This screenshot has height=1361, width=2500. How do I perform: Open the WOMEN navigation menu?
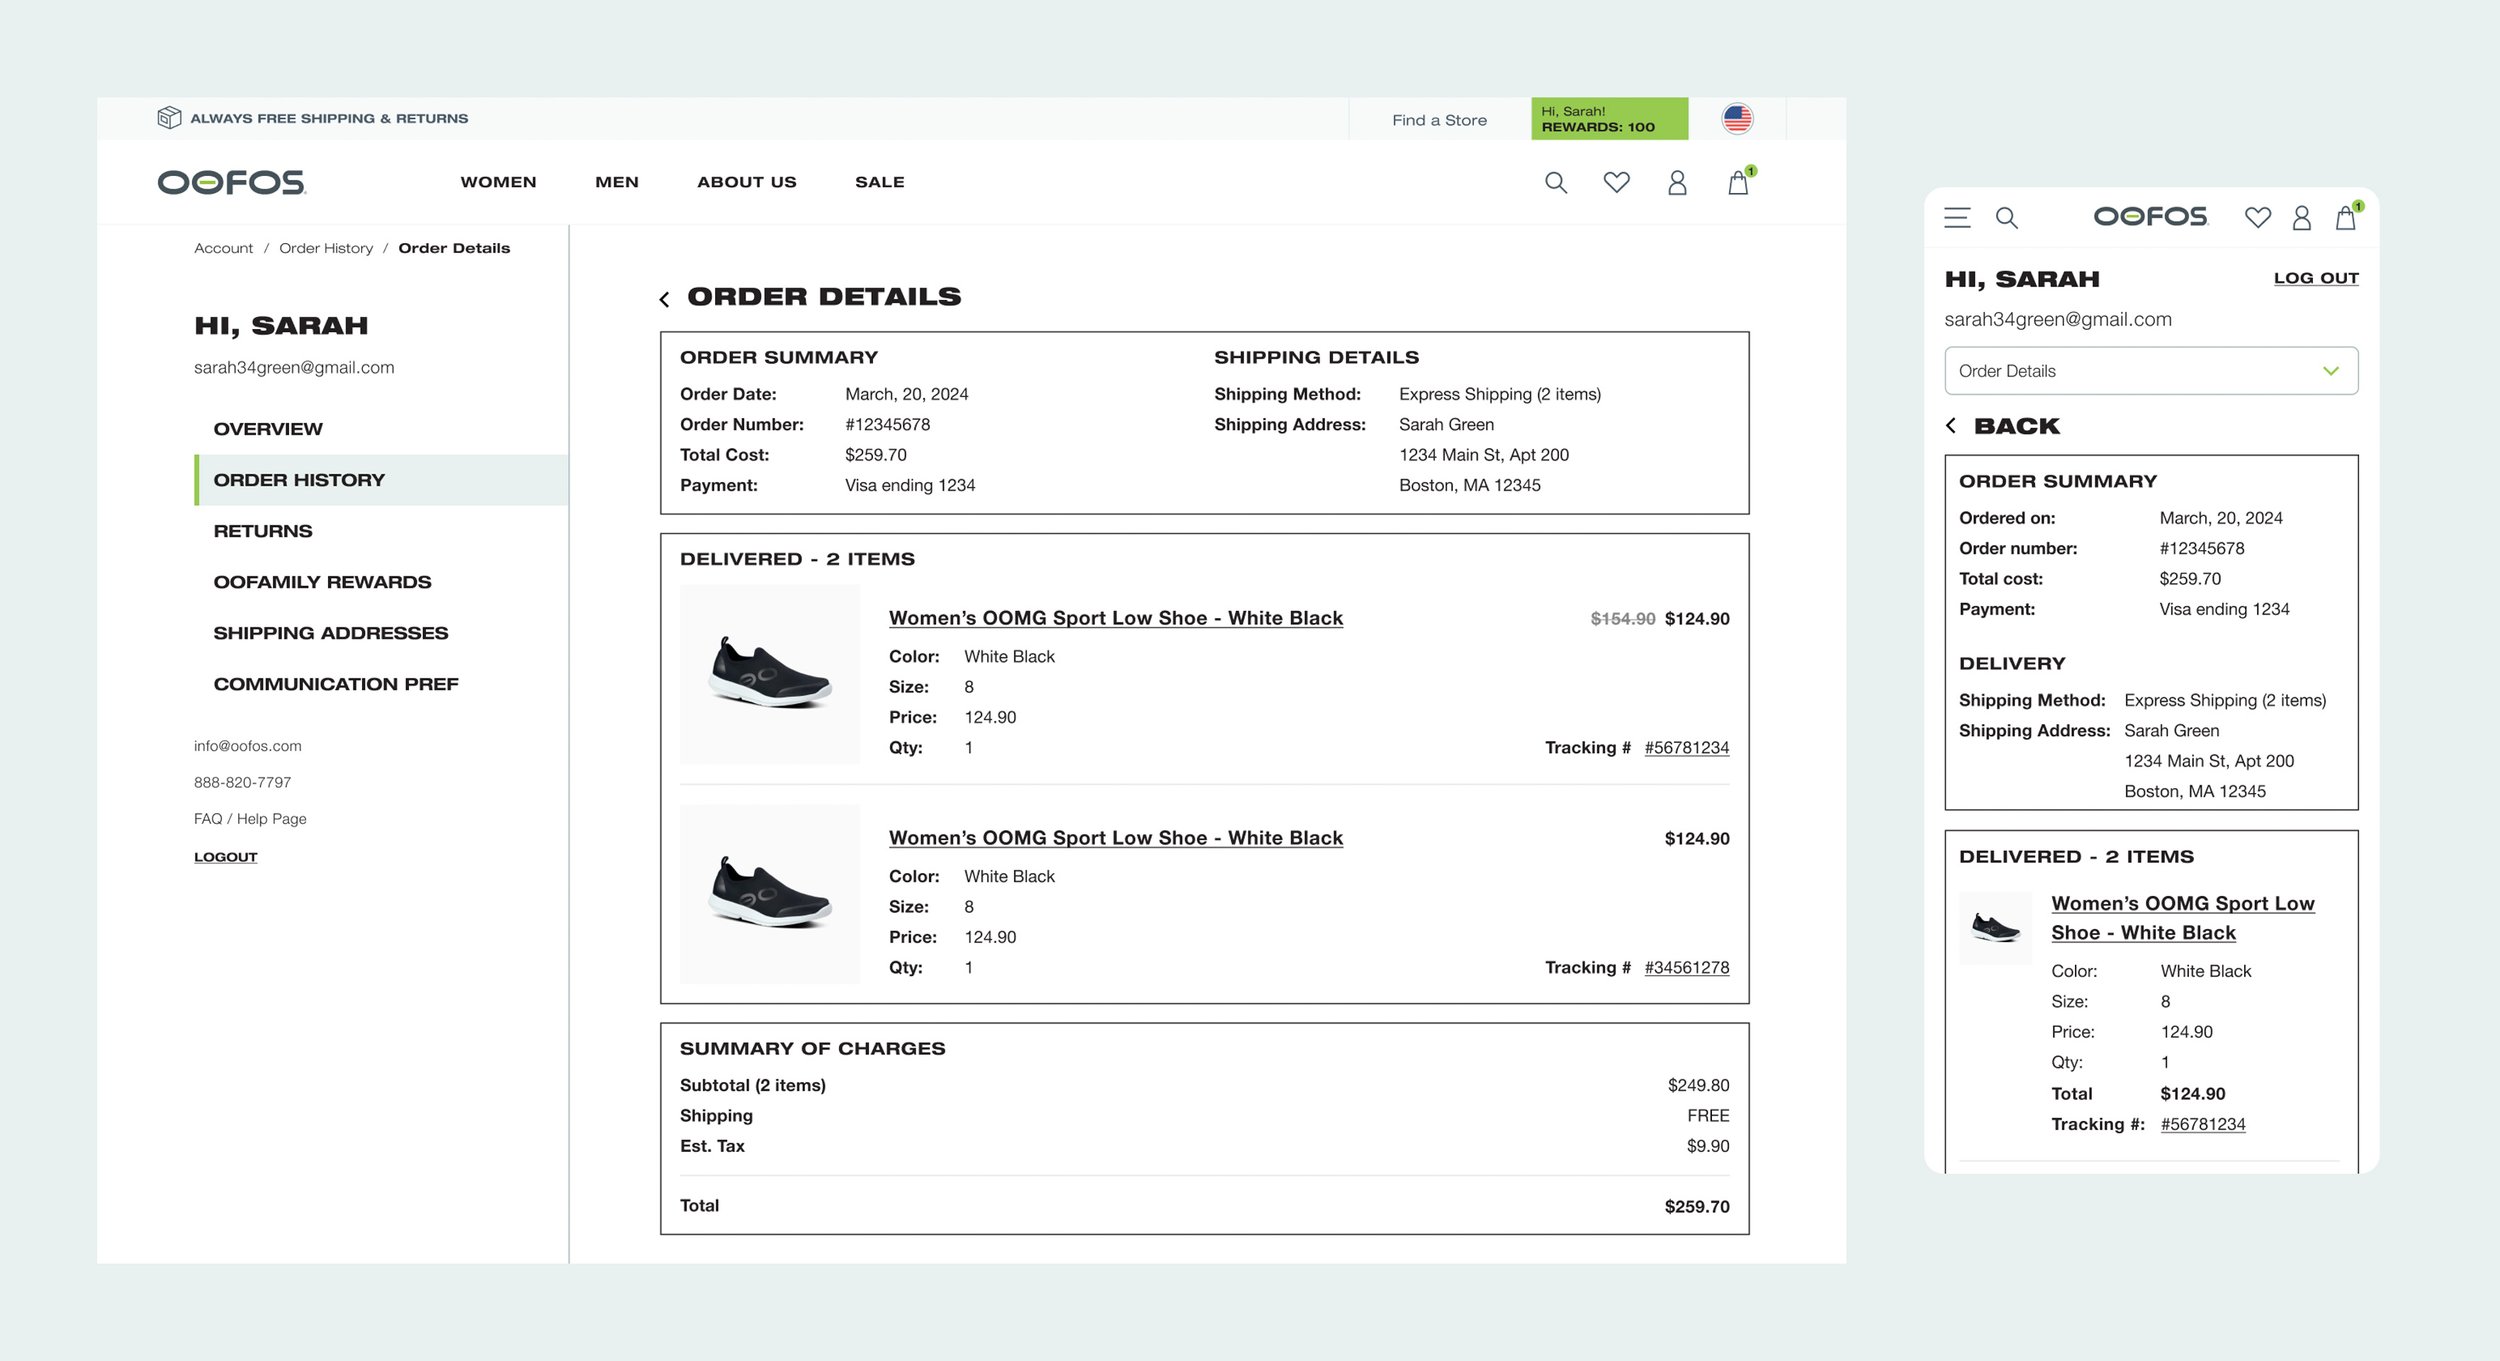(498, 182)
